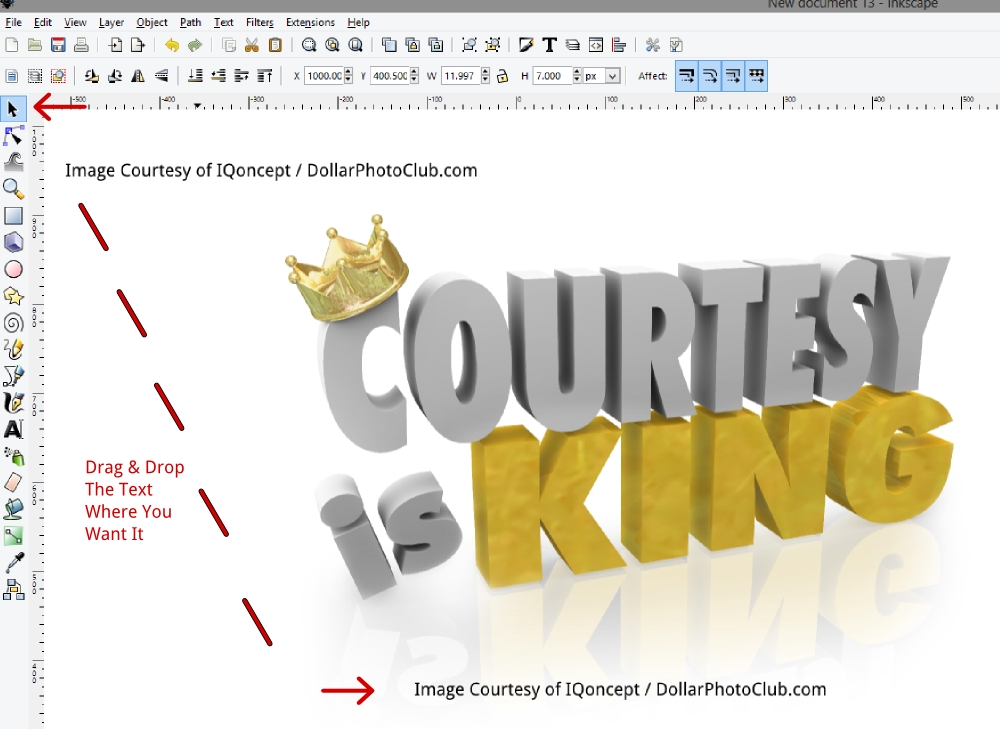Open the Filters menu
This screenshot has height=729, width=1000.
[260, 22]
